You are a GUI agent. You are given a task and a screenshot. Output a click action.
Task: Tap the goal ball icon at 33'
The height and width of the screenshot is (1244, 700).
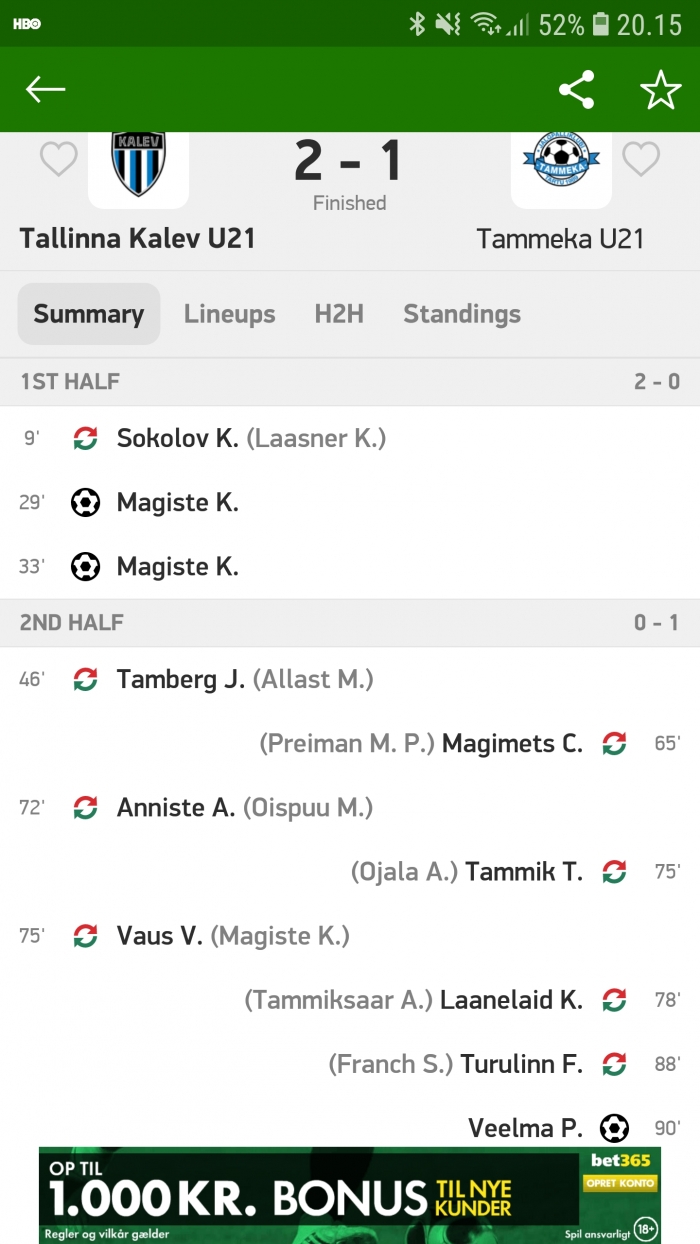pyautogui.click(x=86, y=566)
